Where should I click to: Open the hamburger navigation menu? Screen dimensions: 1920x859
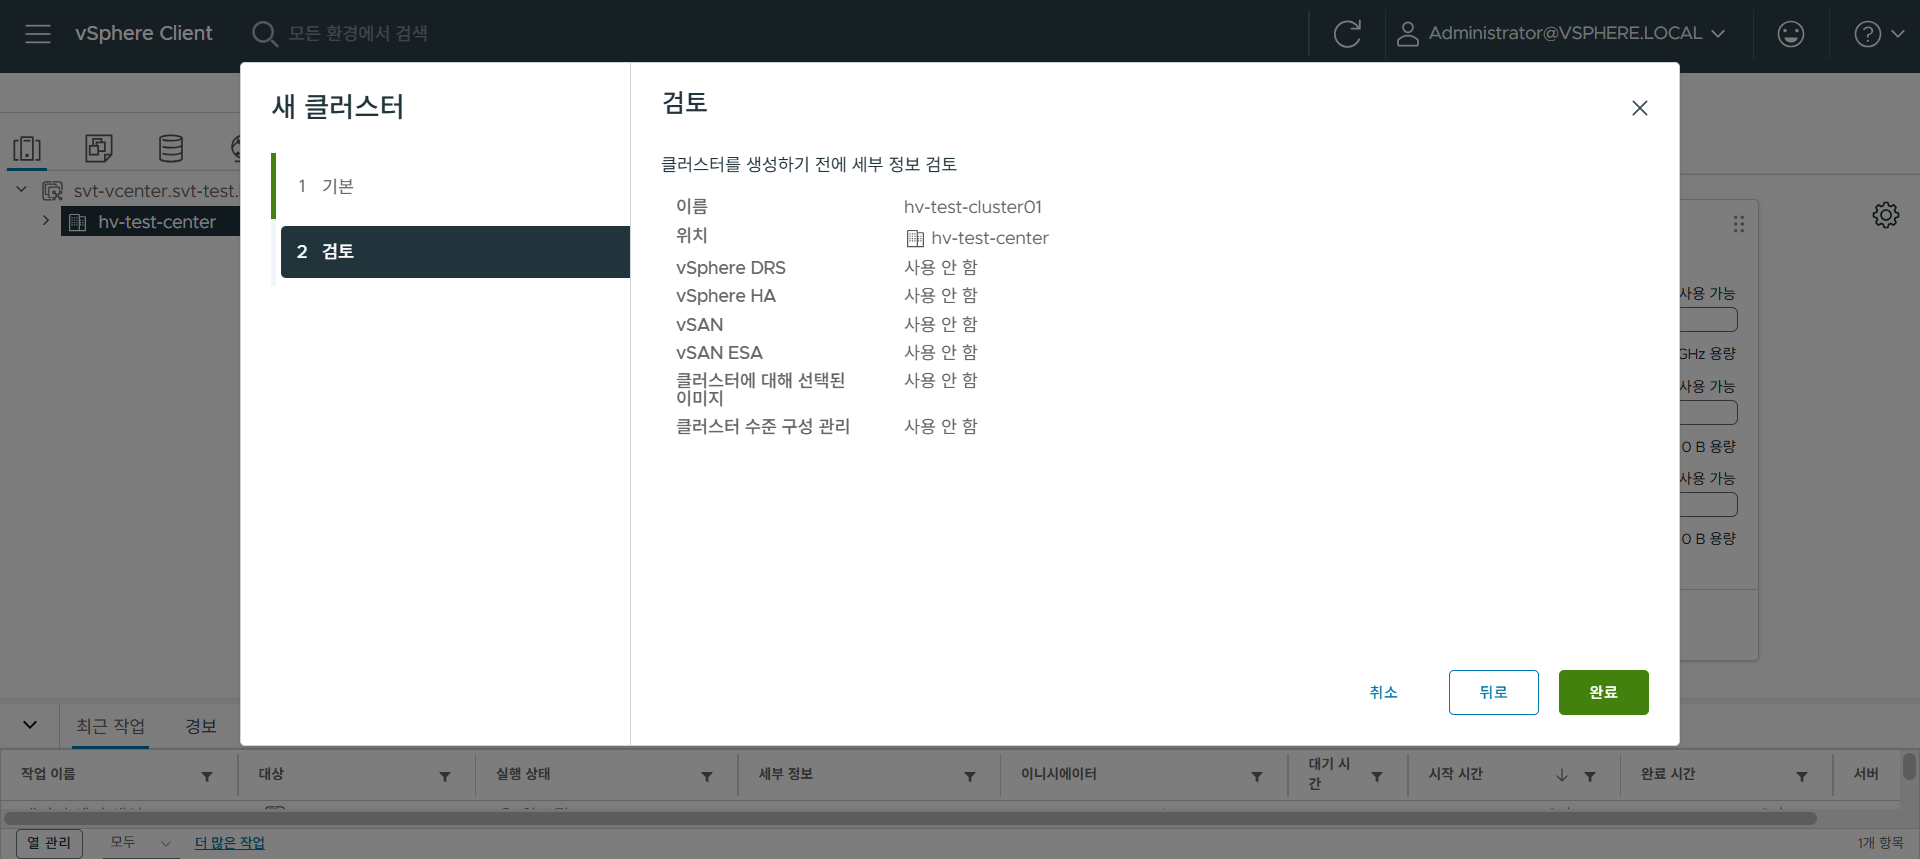pyautogui.click(x=38, y=34)
